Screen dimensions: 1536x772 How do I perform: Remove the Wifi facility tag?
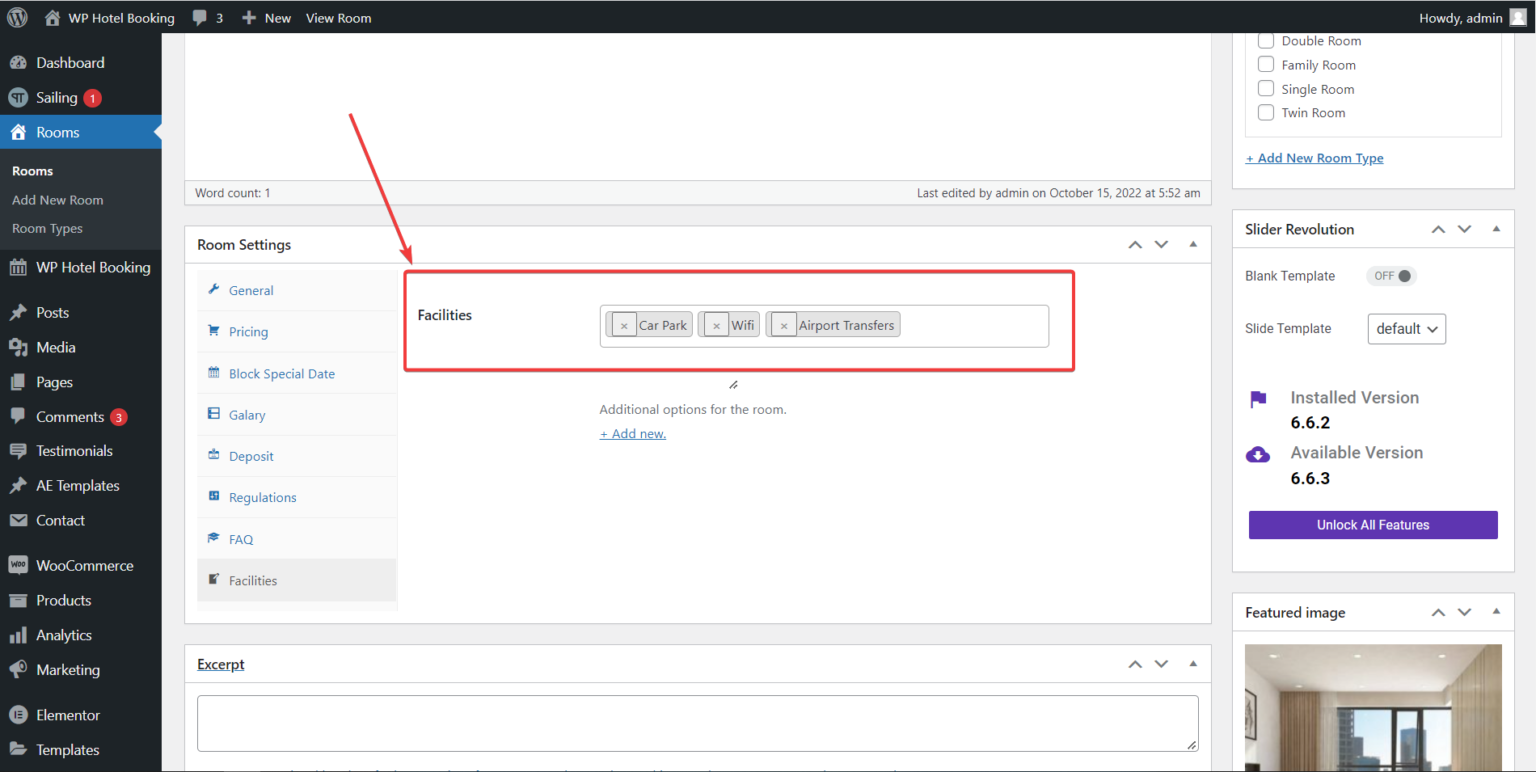point(716,325)
